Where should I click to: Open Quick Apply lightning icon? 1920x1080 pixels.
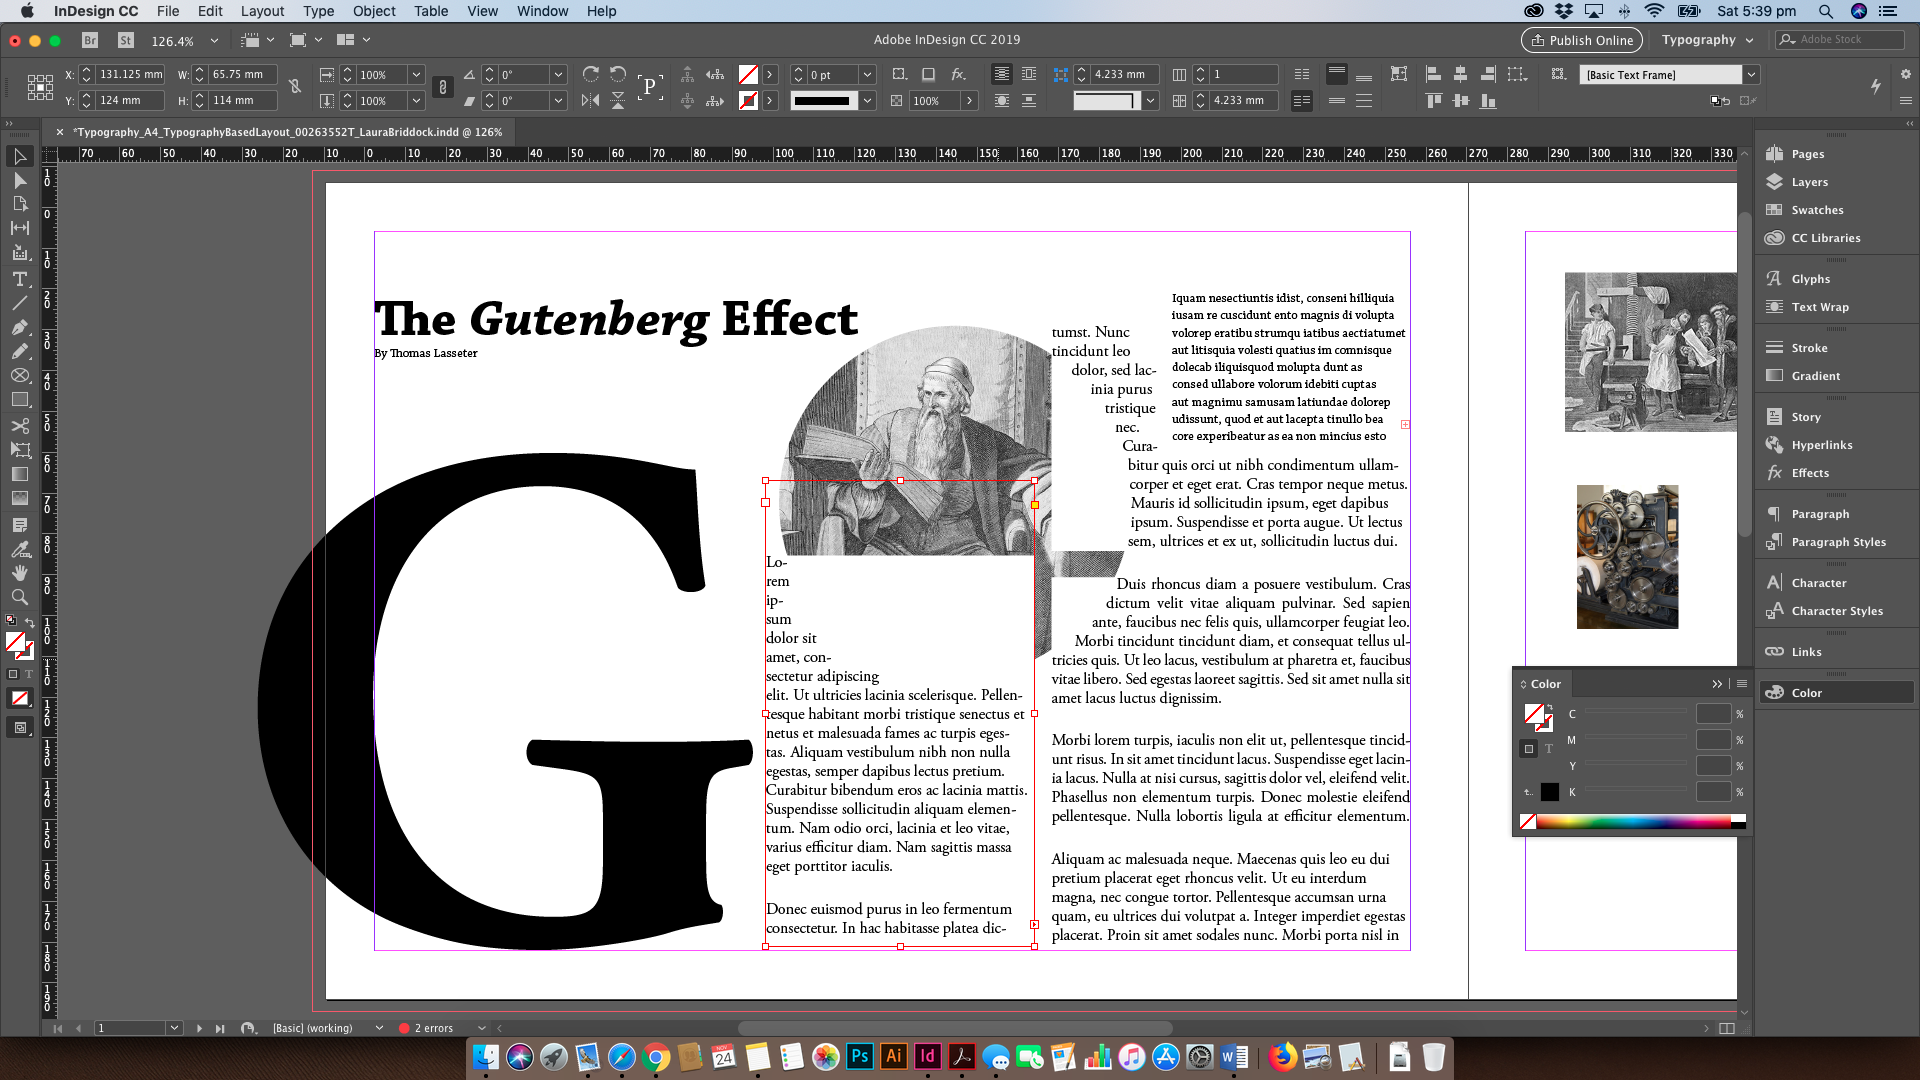[1875, 87]
